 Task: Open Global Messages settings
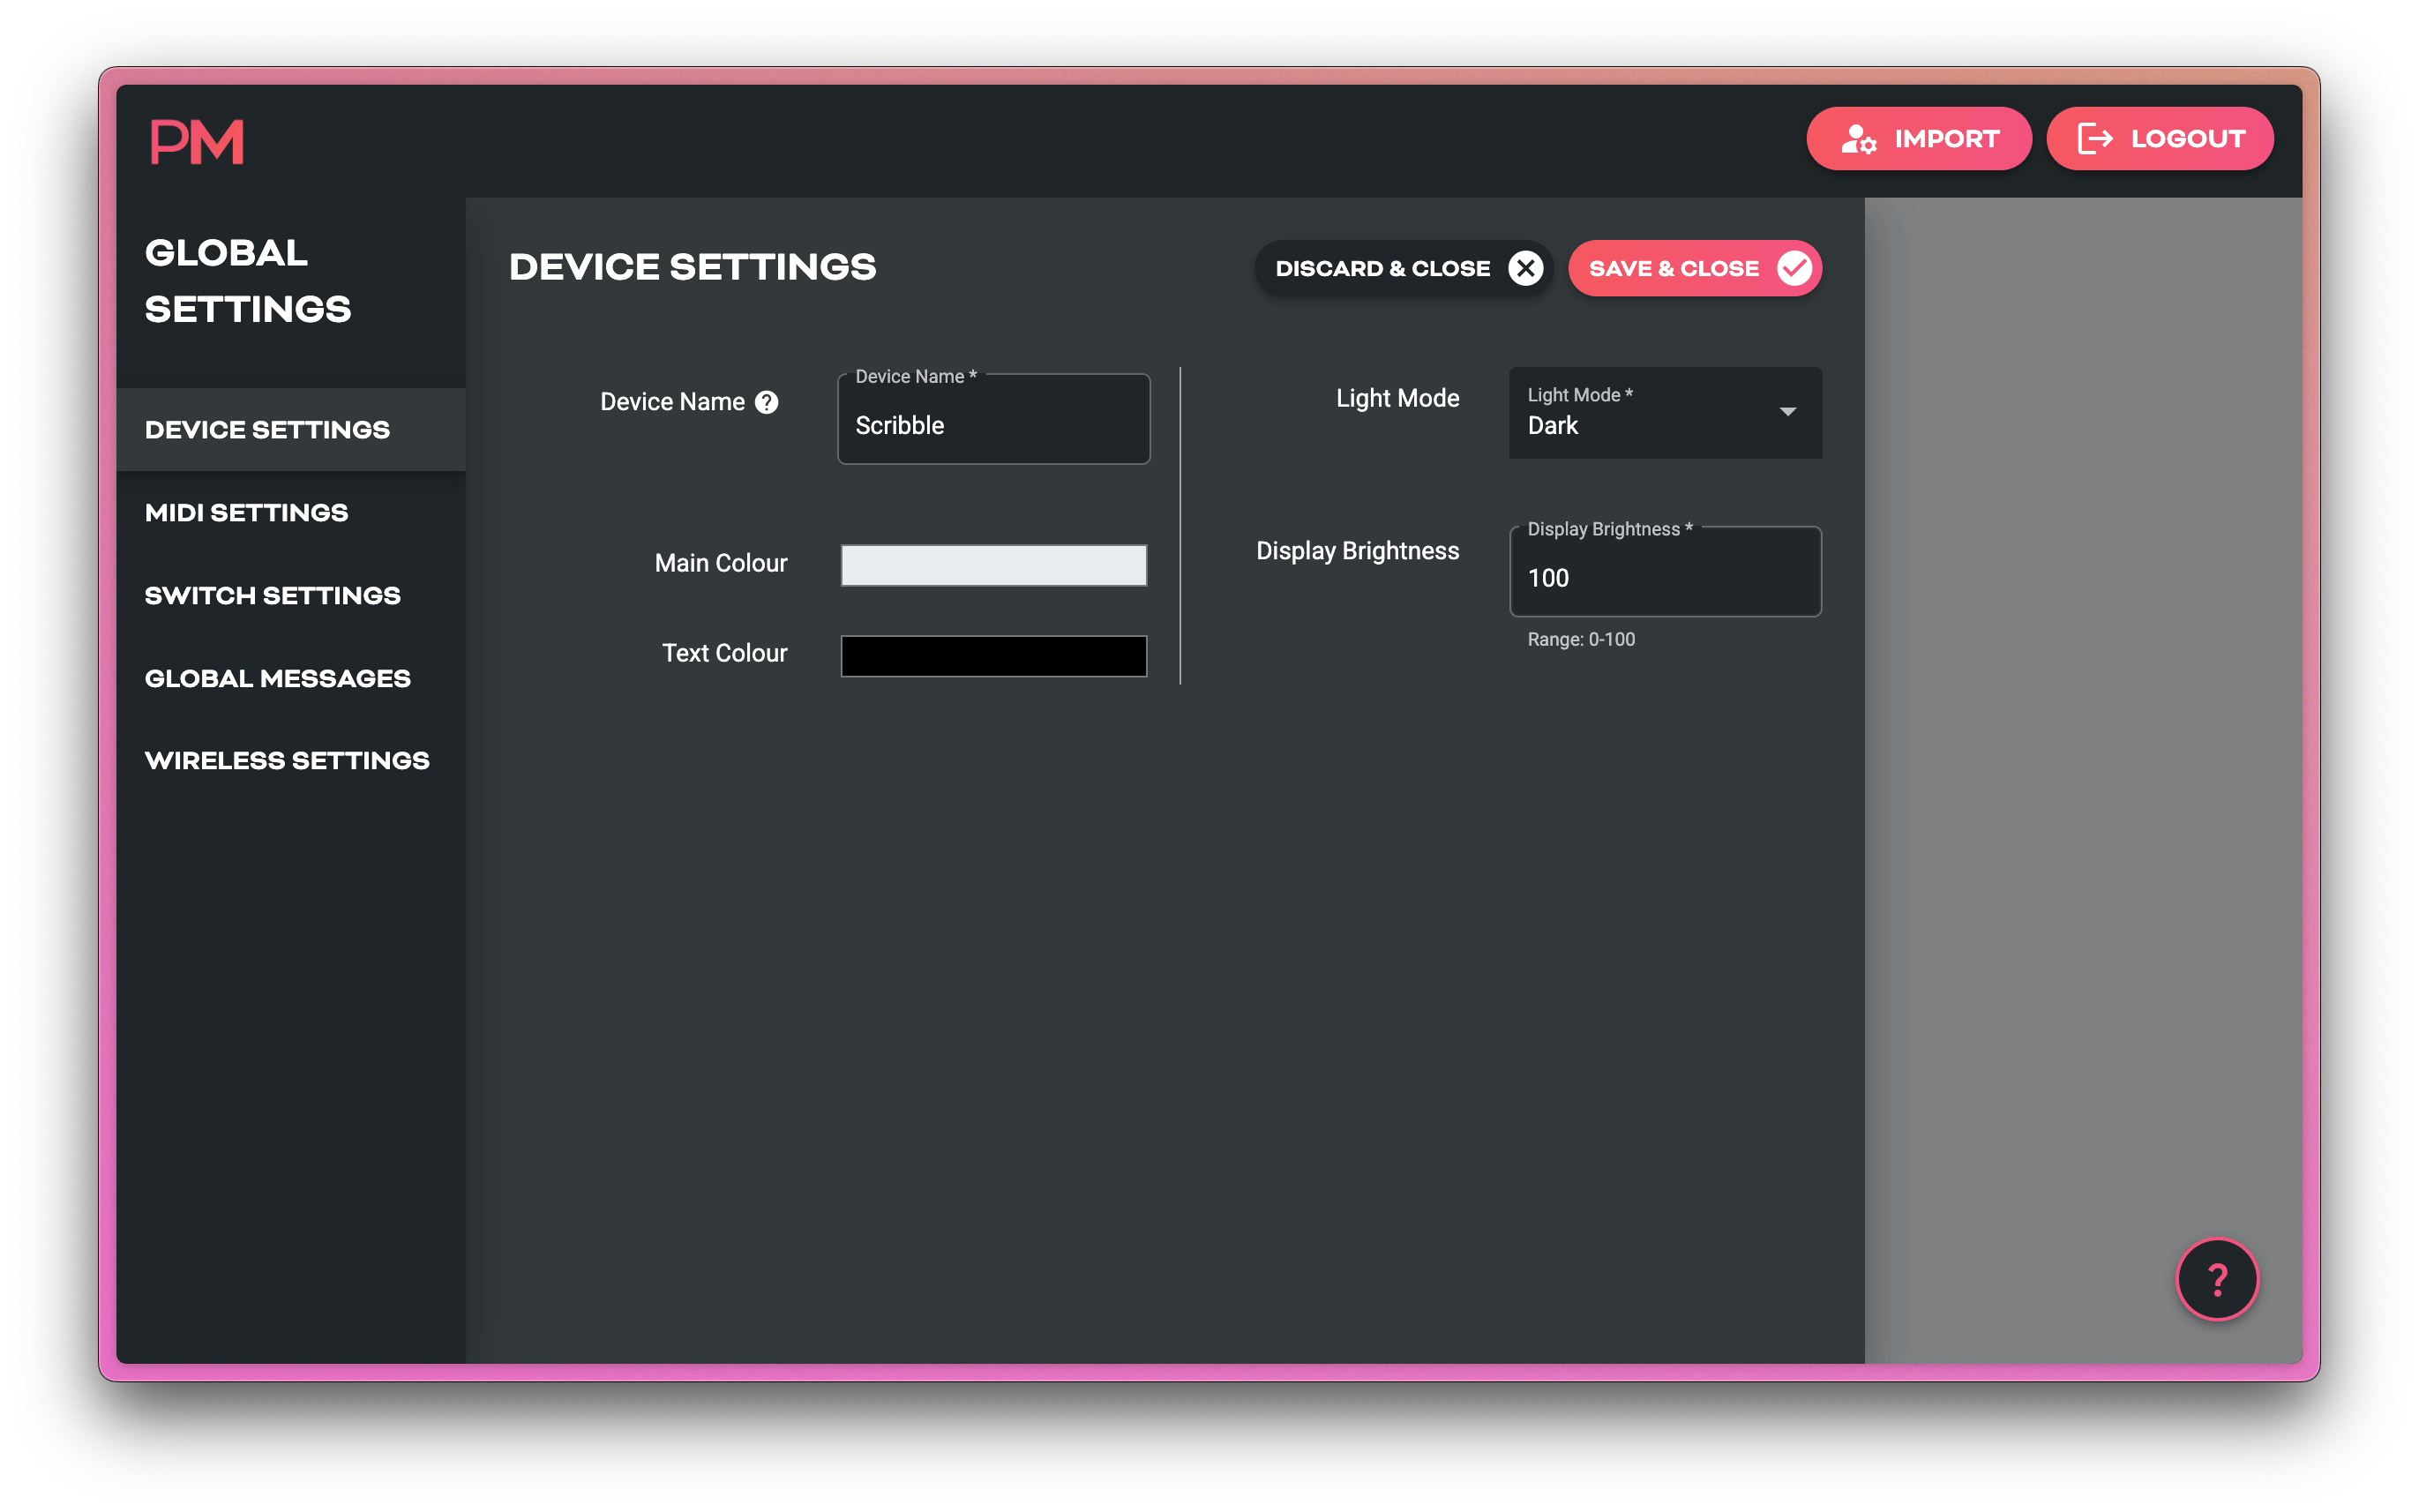click(278, 677)
